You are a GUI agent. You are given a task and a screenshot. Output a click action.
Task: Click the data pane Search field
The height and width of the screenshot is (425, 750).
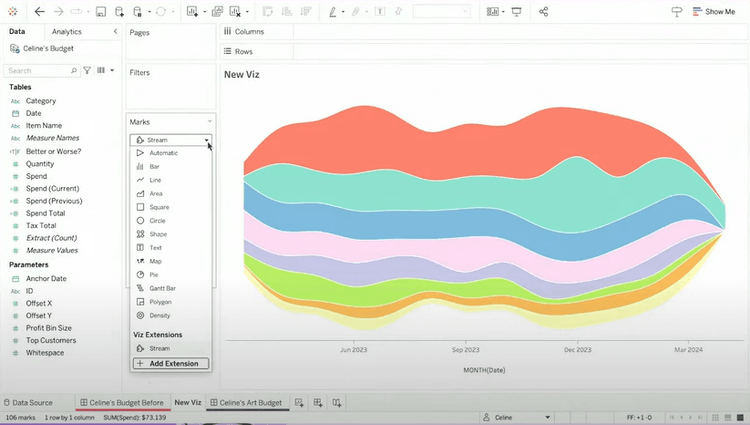[42, 71]
